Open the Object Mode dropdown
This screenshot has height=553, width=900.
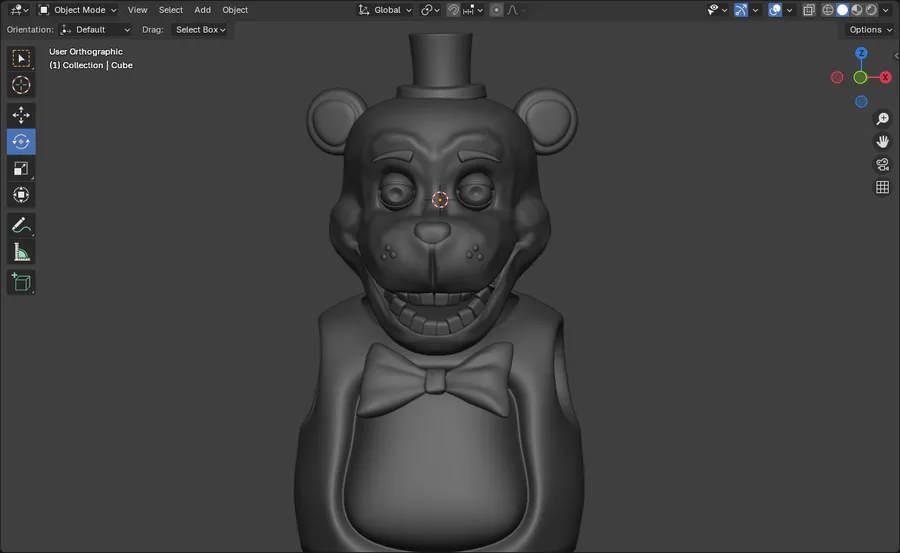pyautogui.click(x=77, y=10)
